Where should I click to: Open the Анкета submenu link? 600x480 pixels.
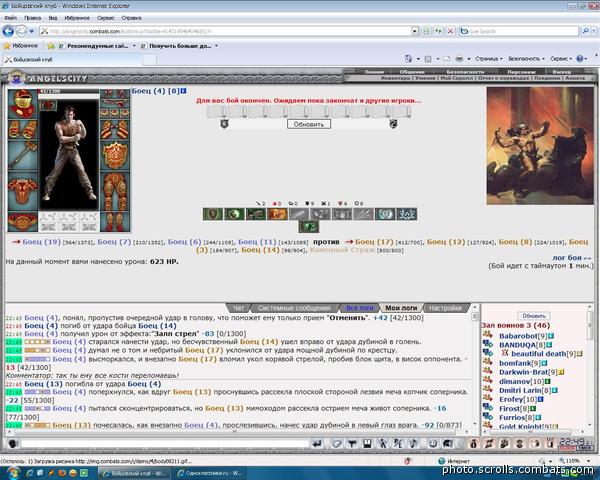point(575,78)
